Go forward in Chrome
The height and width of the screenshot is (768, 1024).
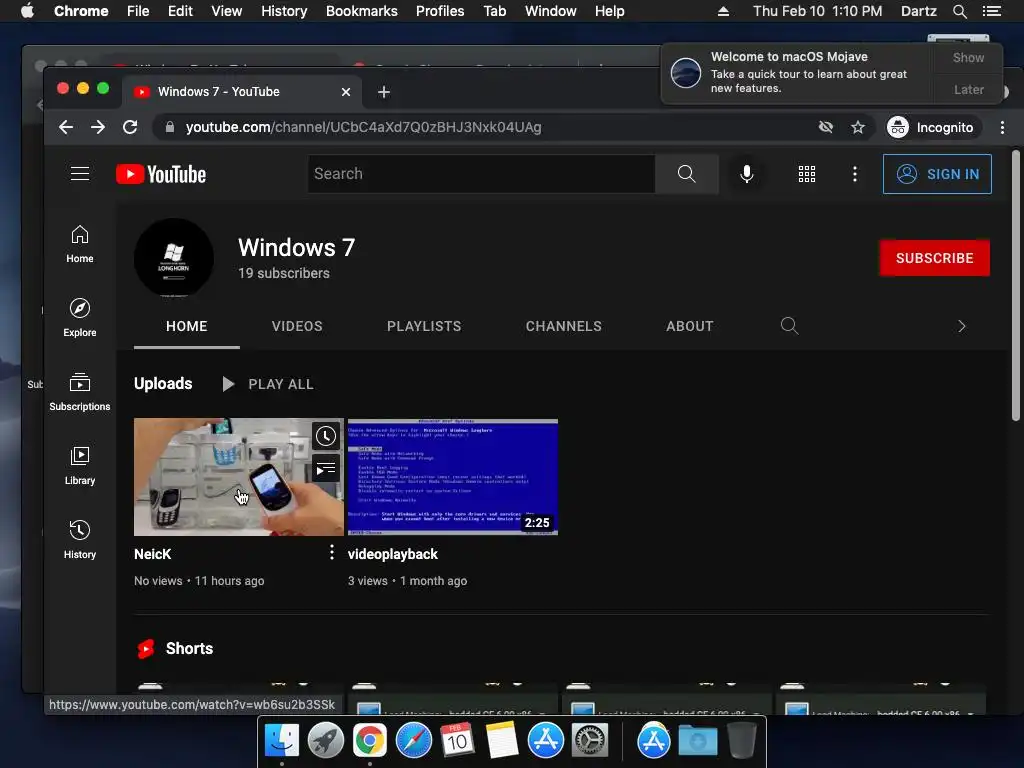click(98, 127)
